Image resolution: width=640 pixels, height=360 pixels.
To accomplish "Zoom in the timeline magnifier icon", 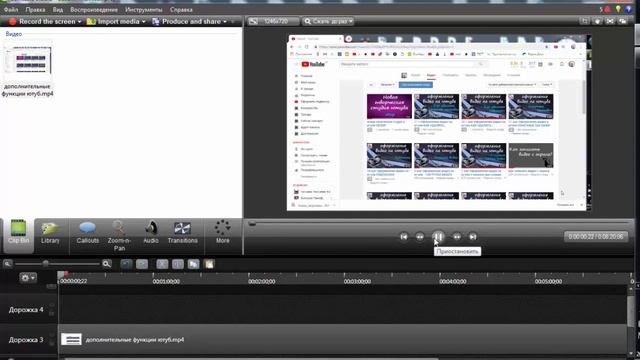I will (x=107, y=264).
